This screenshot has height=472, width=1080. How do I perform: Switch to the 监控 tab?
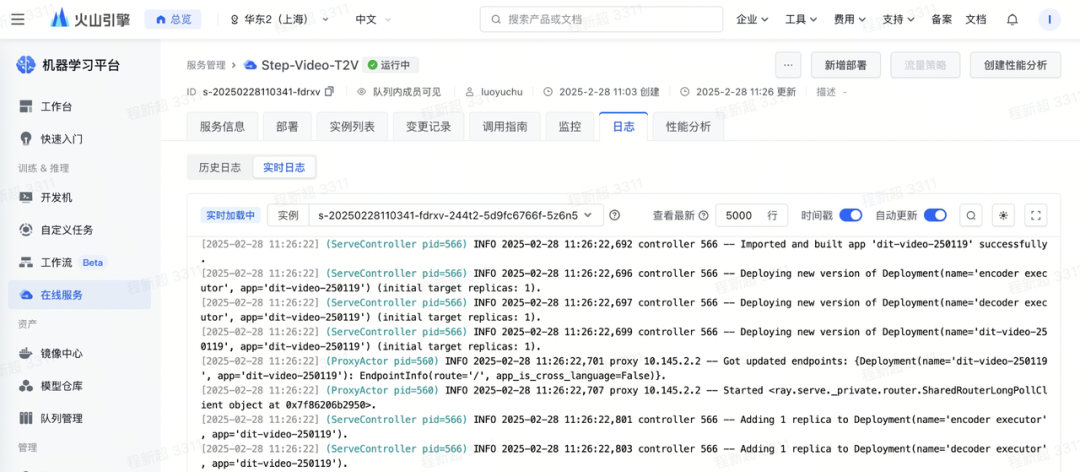pos(570,127)
